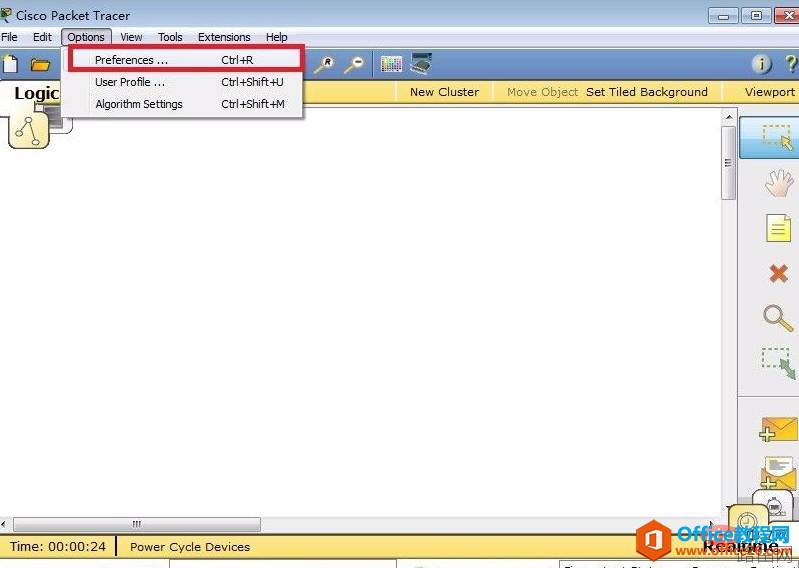Click the Logical workspace label

coord(37,93)
